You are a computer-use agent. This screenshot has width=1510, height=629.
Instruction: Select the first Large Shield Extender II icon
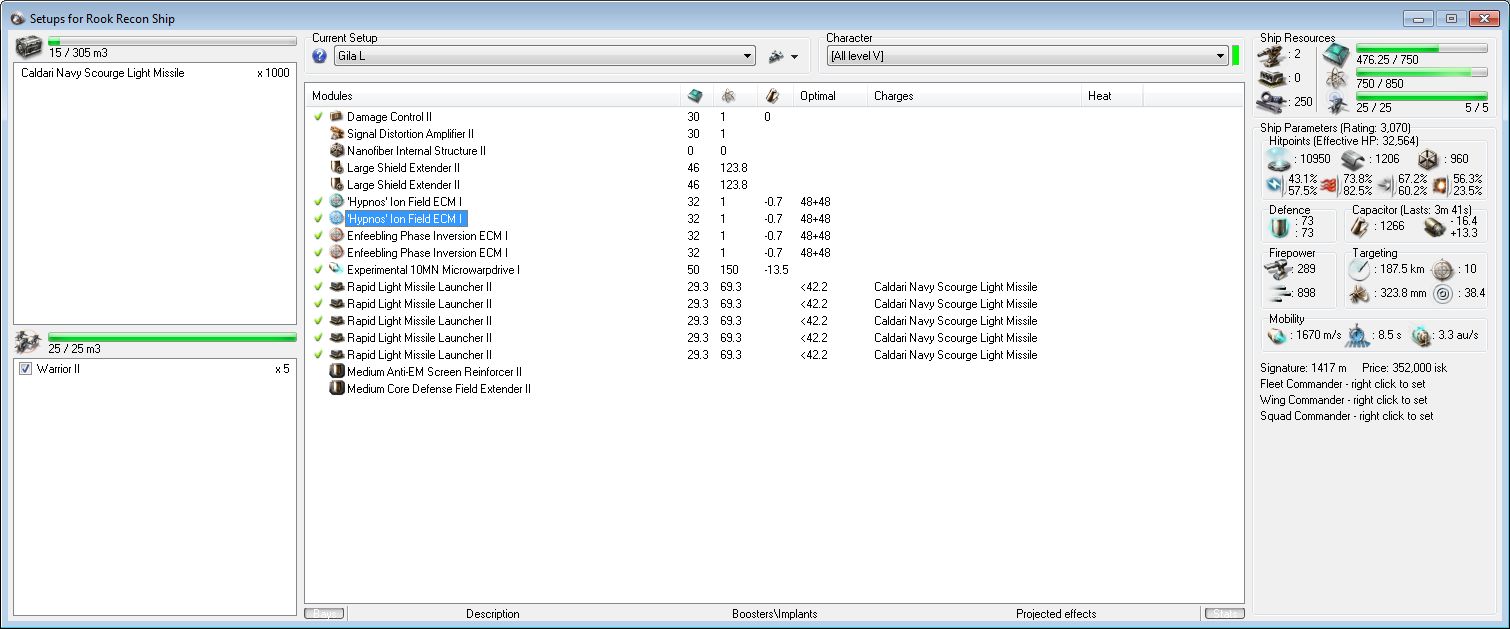[336, 168]
